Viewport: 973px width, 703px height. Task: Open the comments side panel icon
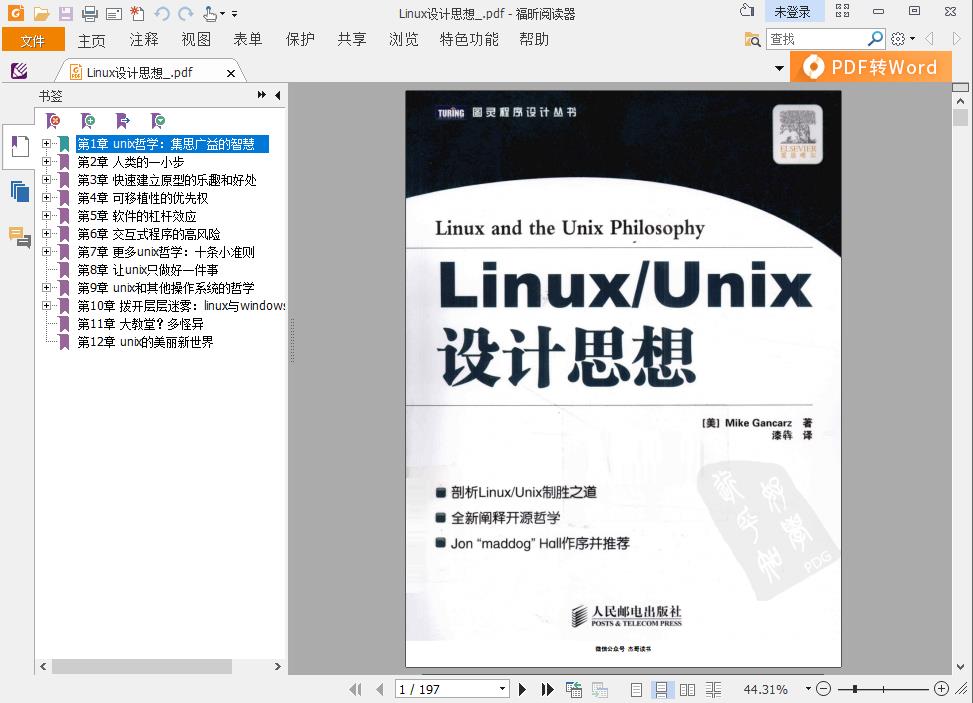pos(20,236)
